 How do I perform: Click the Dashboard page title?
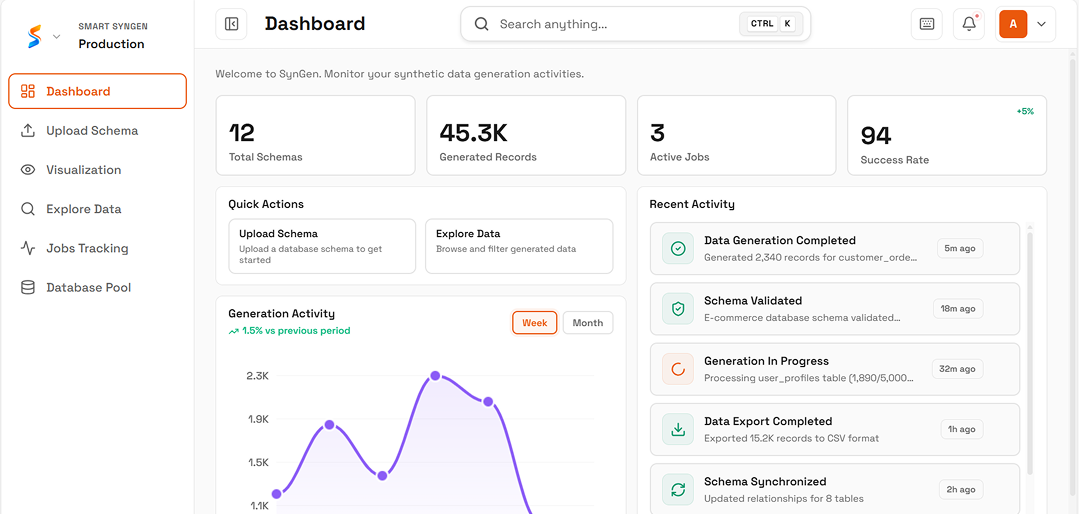(x=315, y=23)
